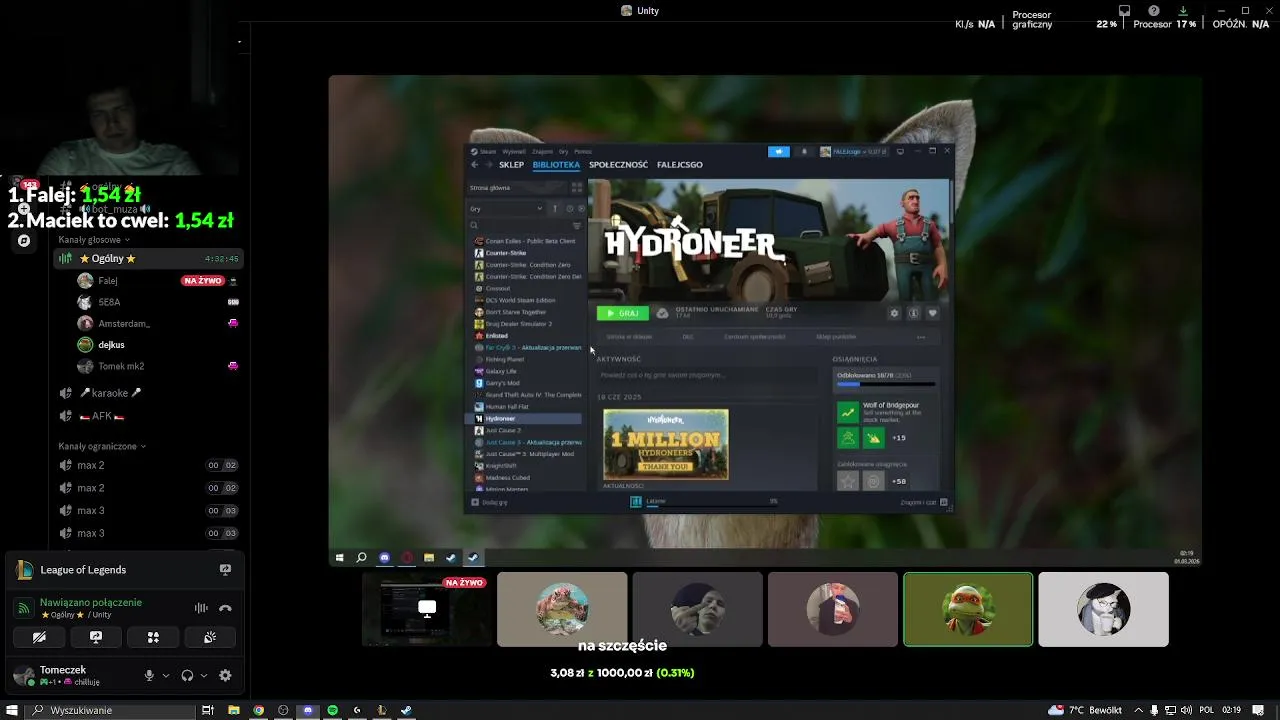Mute the microphone in Discord user panel
The image size is (1280, 720).
coord(149,676)
